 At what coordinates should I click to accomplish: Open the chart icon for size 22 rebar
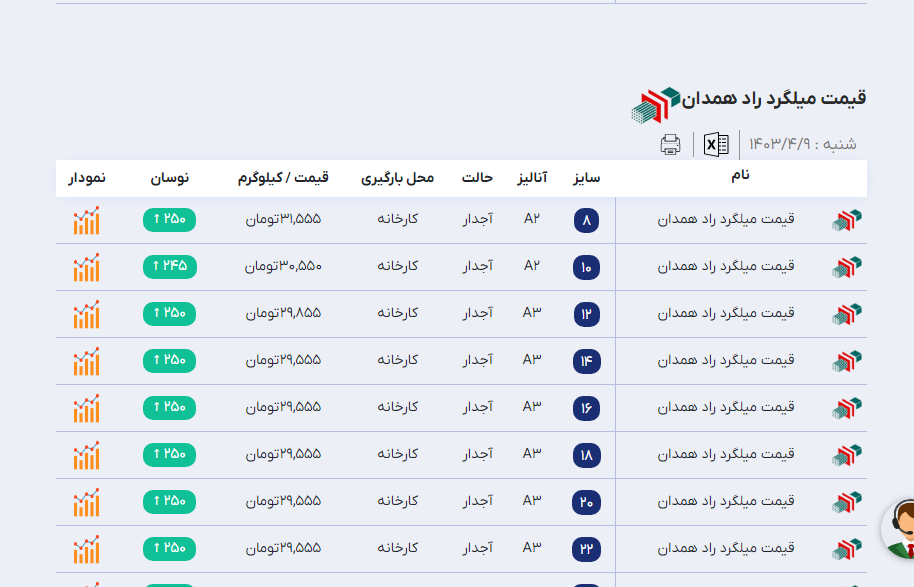[x=87, y=549]
